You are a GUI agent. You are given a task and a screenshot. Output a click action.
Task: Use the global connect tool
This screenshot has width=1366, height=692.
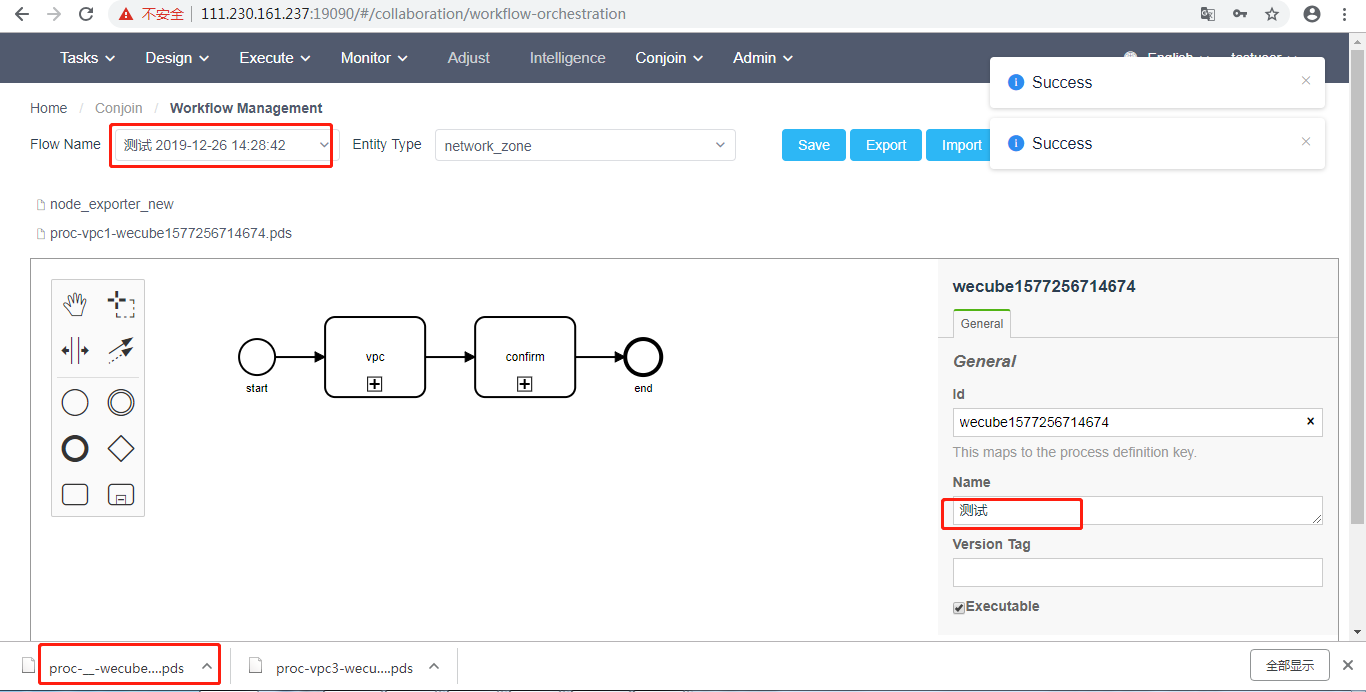[x=121, y=350]
